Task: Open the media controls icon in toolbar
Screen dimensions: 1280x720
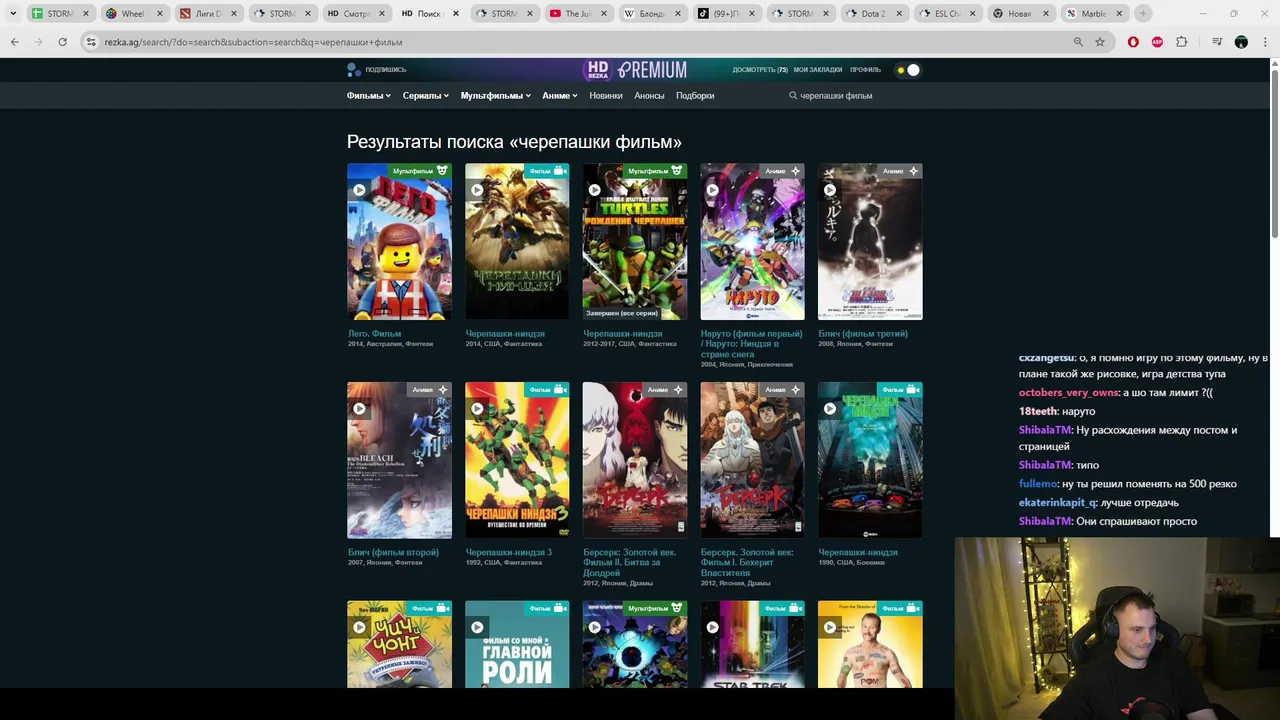Action: pos(1217,42)
